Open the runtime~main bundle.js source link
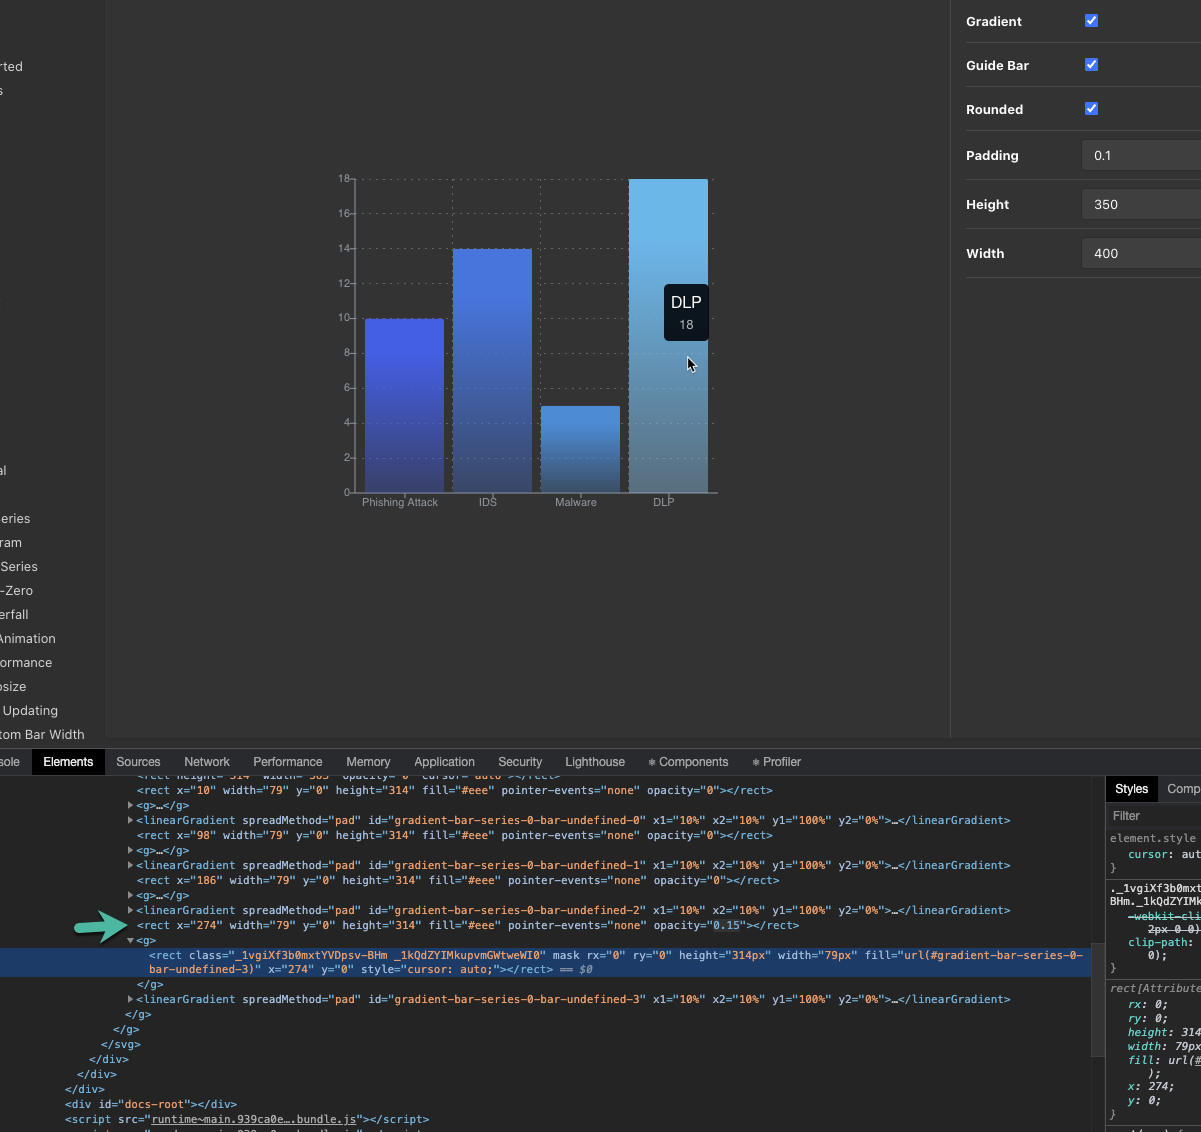 click(250, 1119)
